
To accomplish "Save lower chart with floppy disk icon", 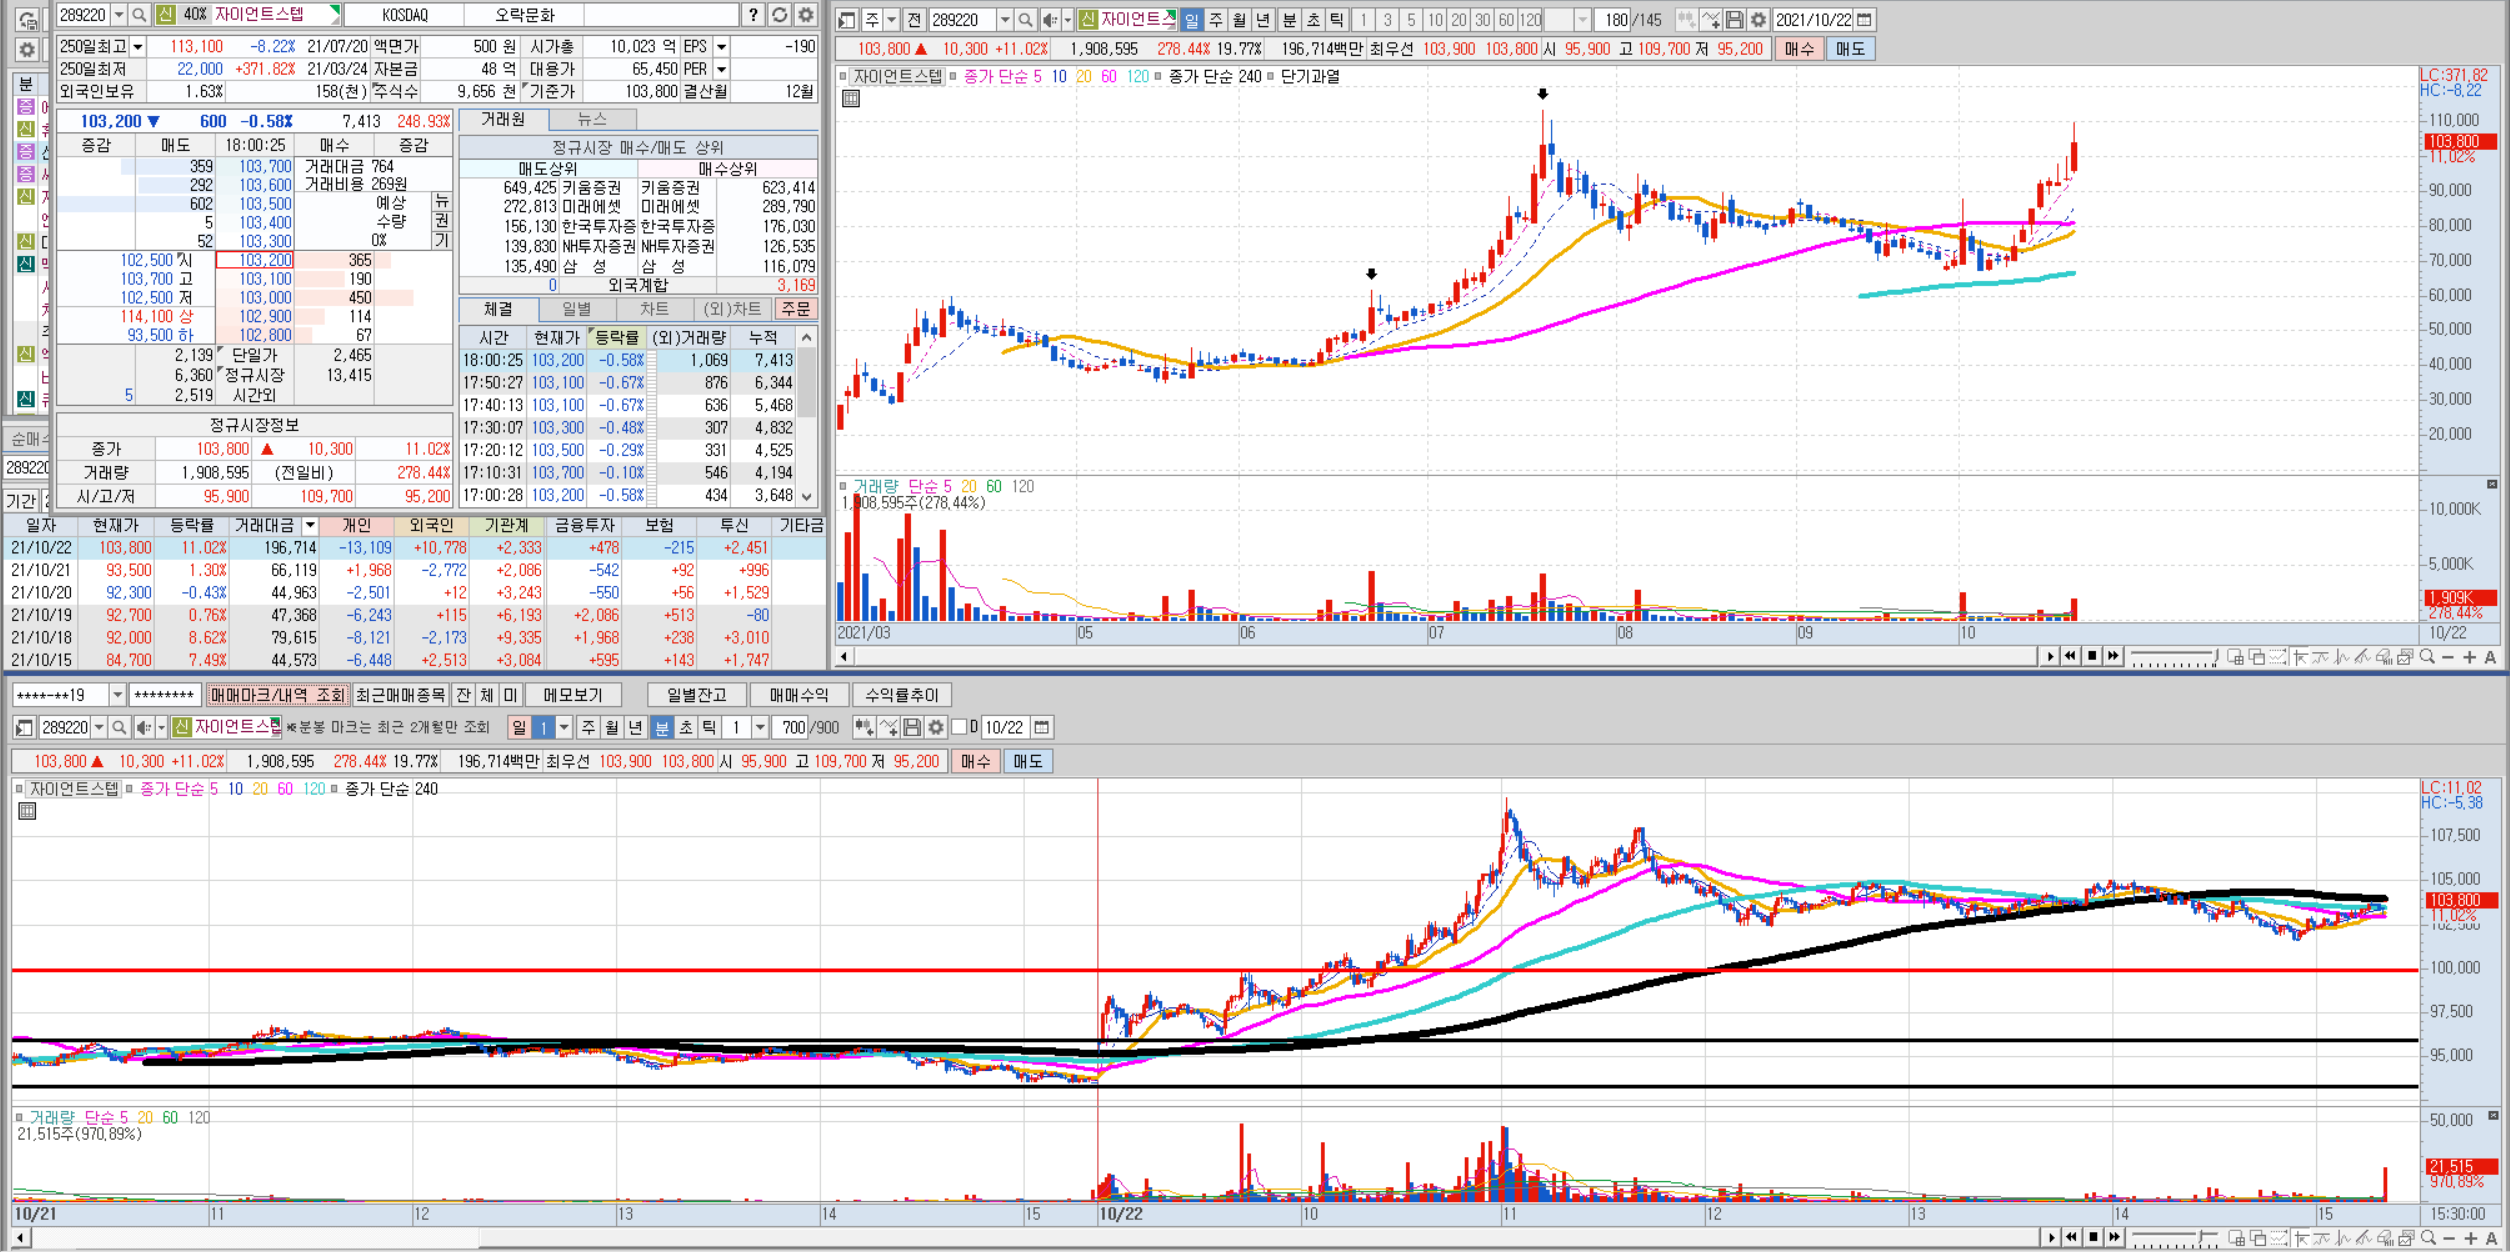I will (912, 727).
